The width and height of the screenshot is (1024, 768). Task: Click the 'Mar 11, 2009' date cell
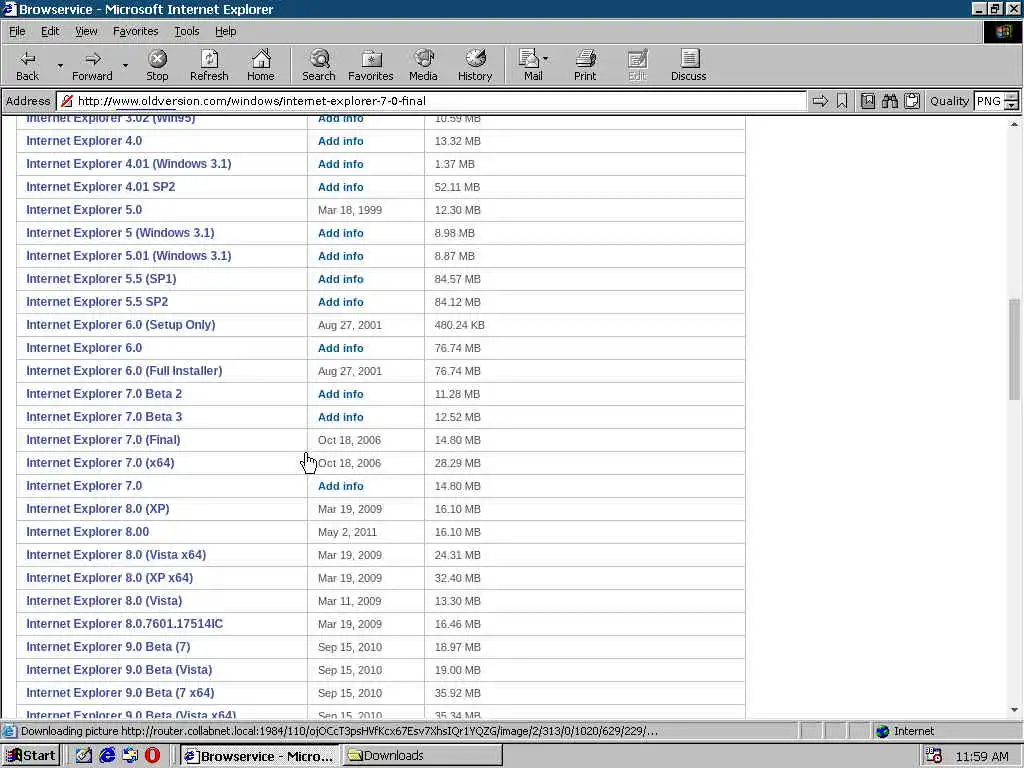pyautogui.click(x=349, y=601)
